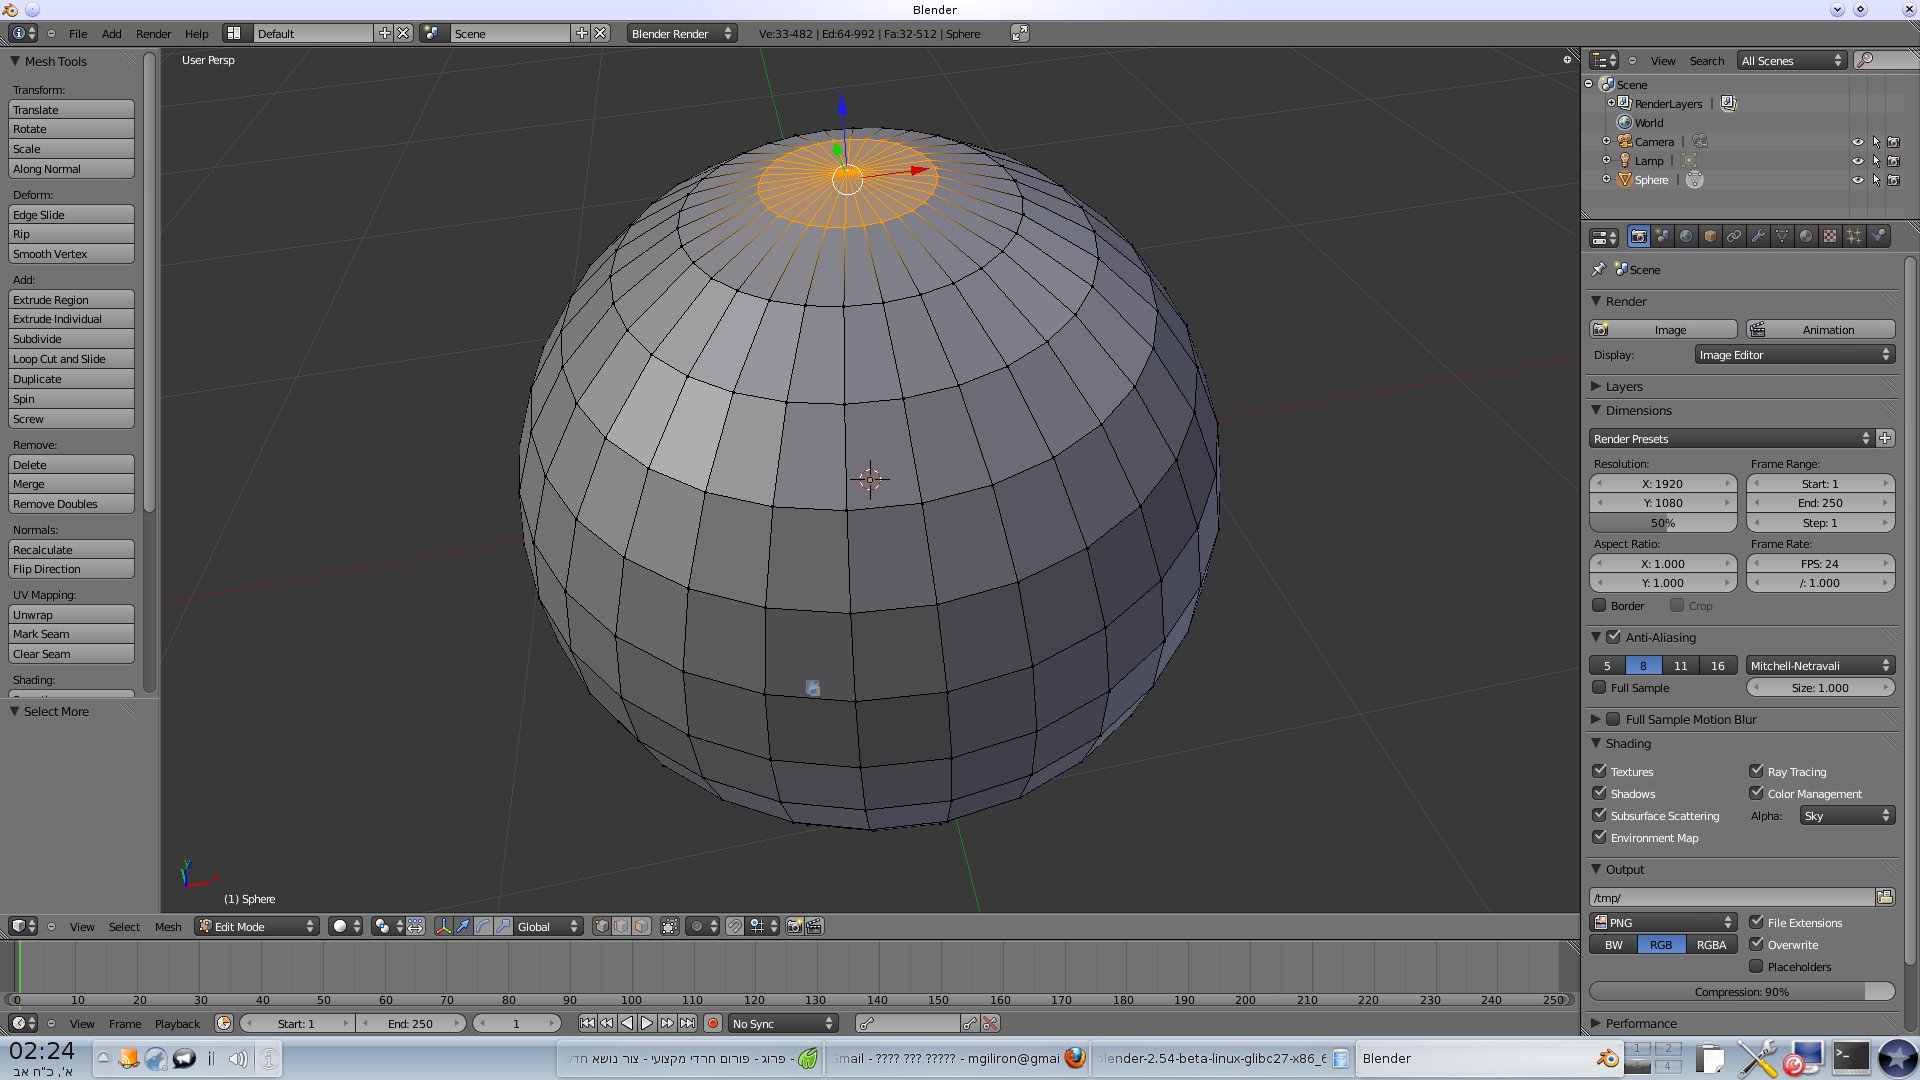Open the Modifiers wrench properties tab
Viewport: 1920px width, 1080px height.
[x=1758, y=236]
